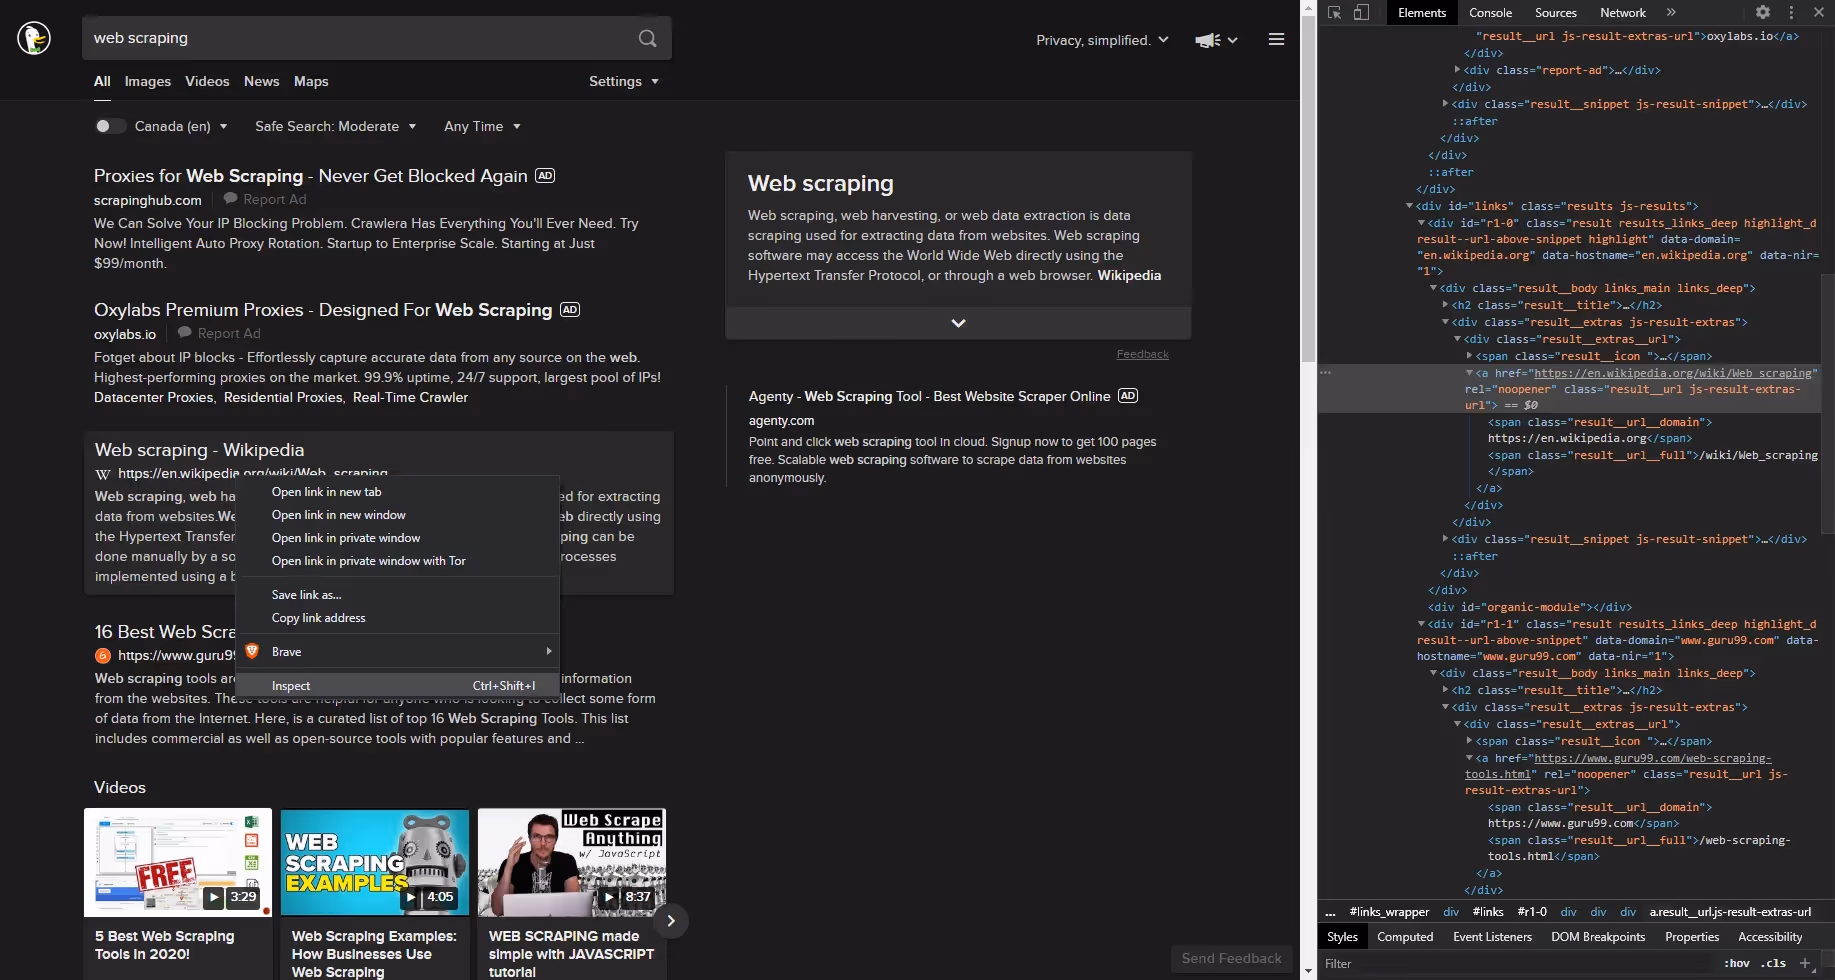This screenshot has height=980, width=1835.
Task: Play the 3:29 video thumbnail
Action: pos(178,862)
